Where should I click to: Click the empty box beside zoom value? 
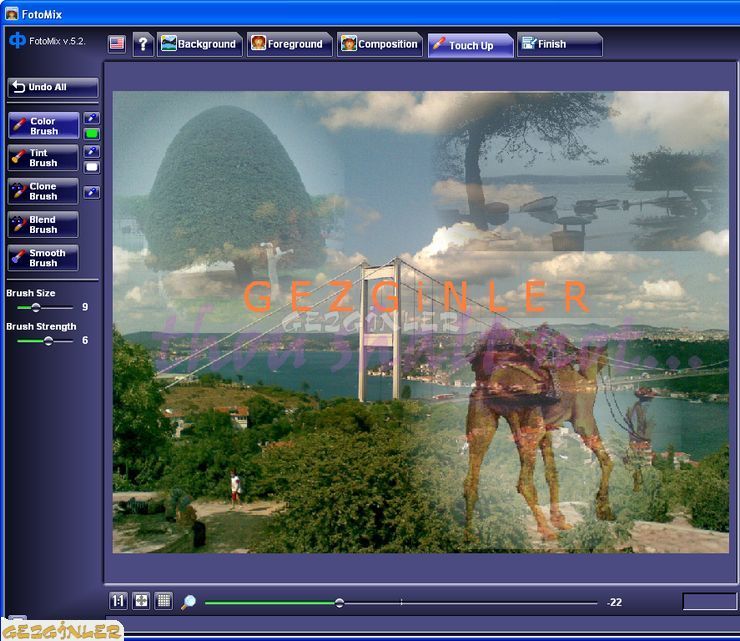[710, 601]
